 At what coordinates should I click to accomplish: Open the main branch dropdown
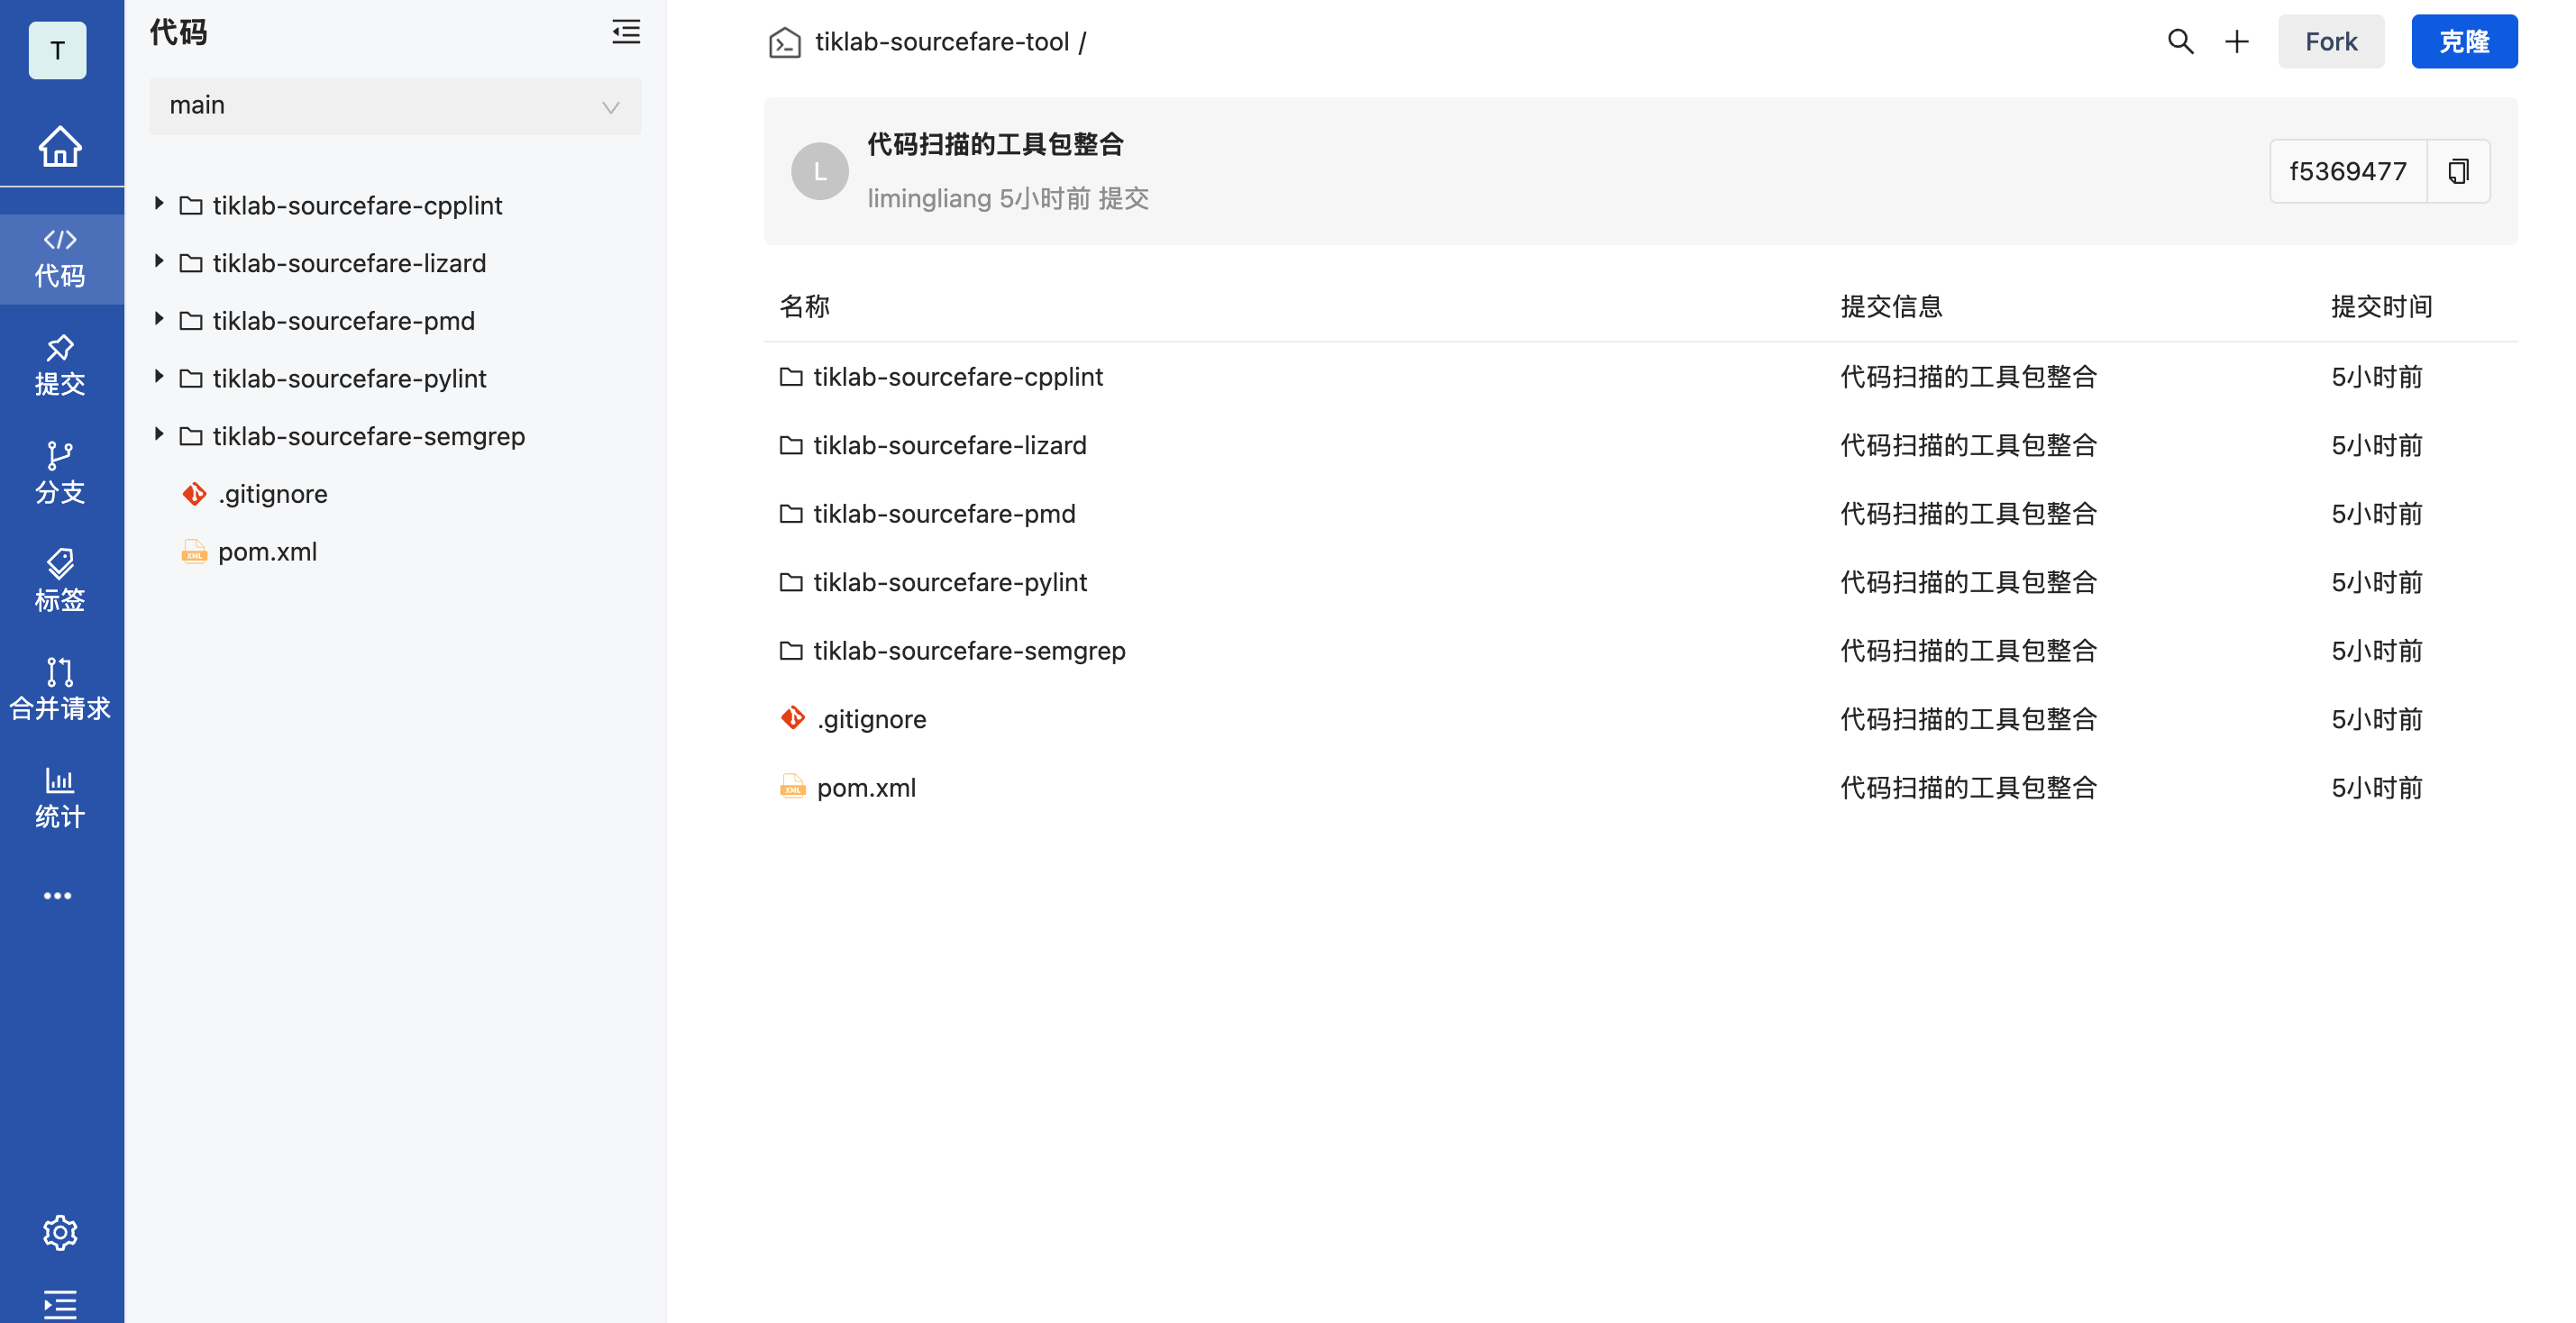(x=395, y=106)
